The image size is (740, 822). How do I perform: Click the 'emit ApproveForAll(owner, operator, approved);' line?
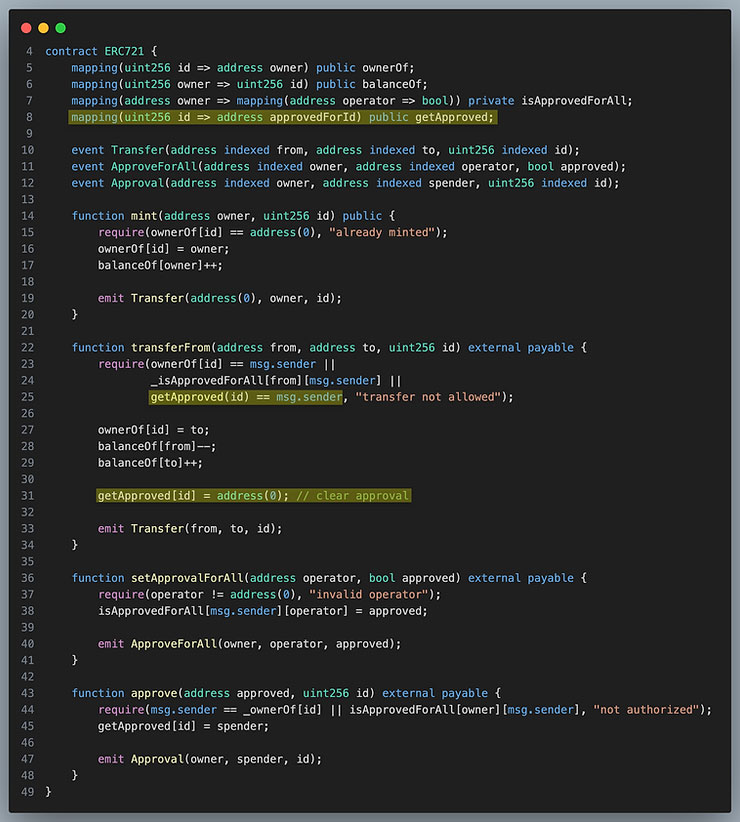click(249, 644)
